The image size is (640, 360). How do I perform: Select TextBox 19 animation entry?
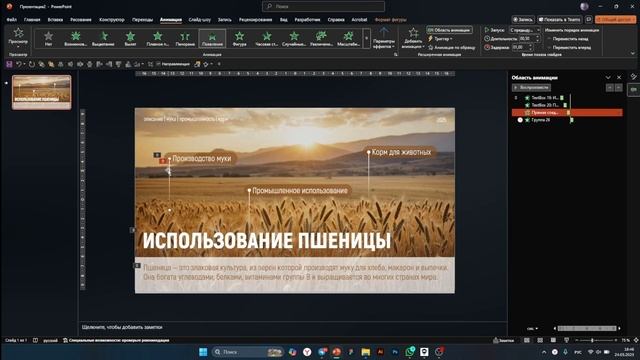coord(544,98)
